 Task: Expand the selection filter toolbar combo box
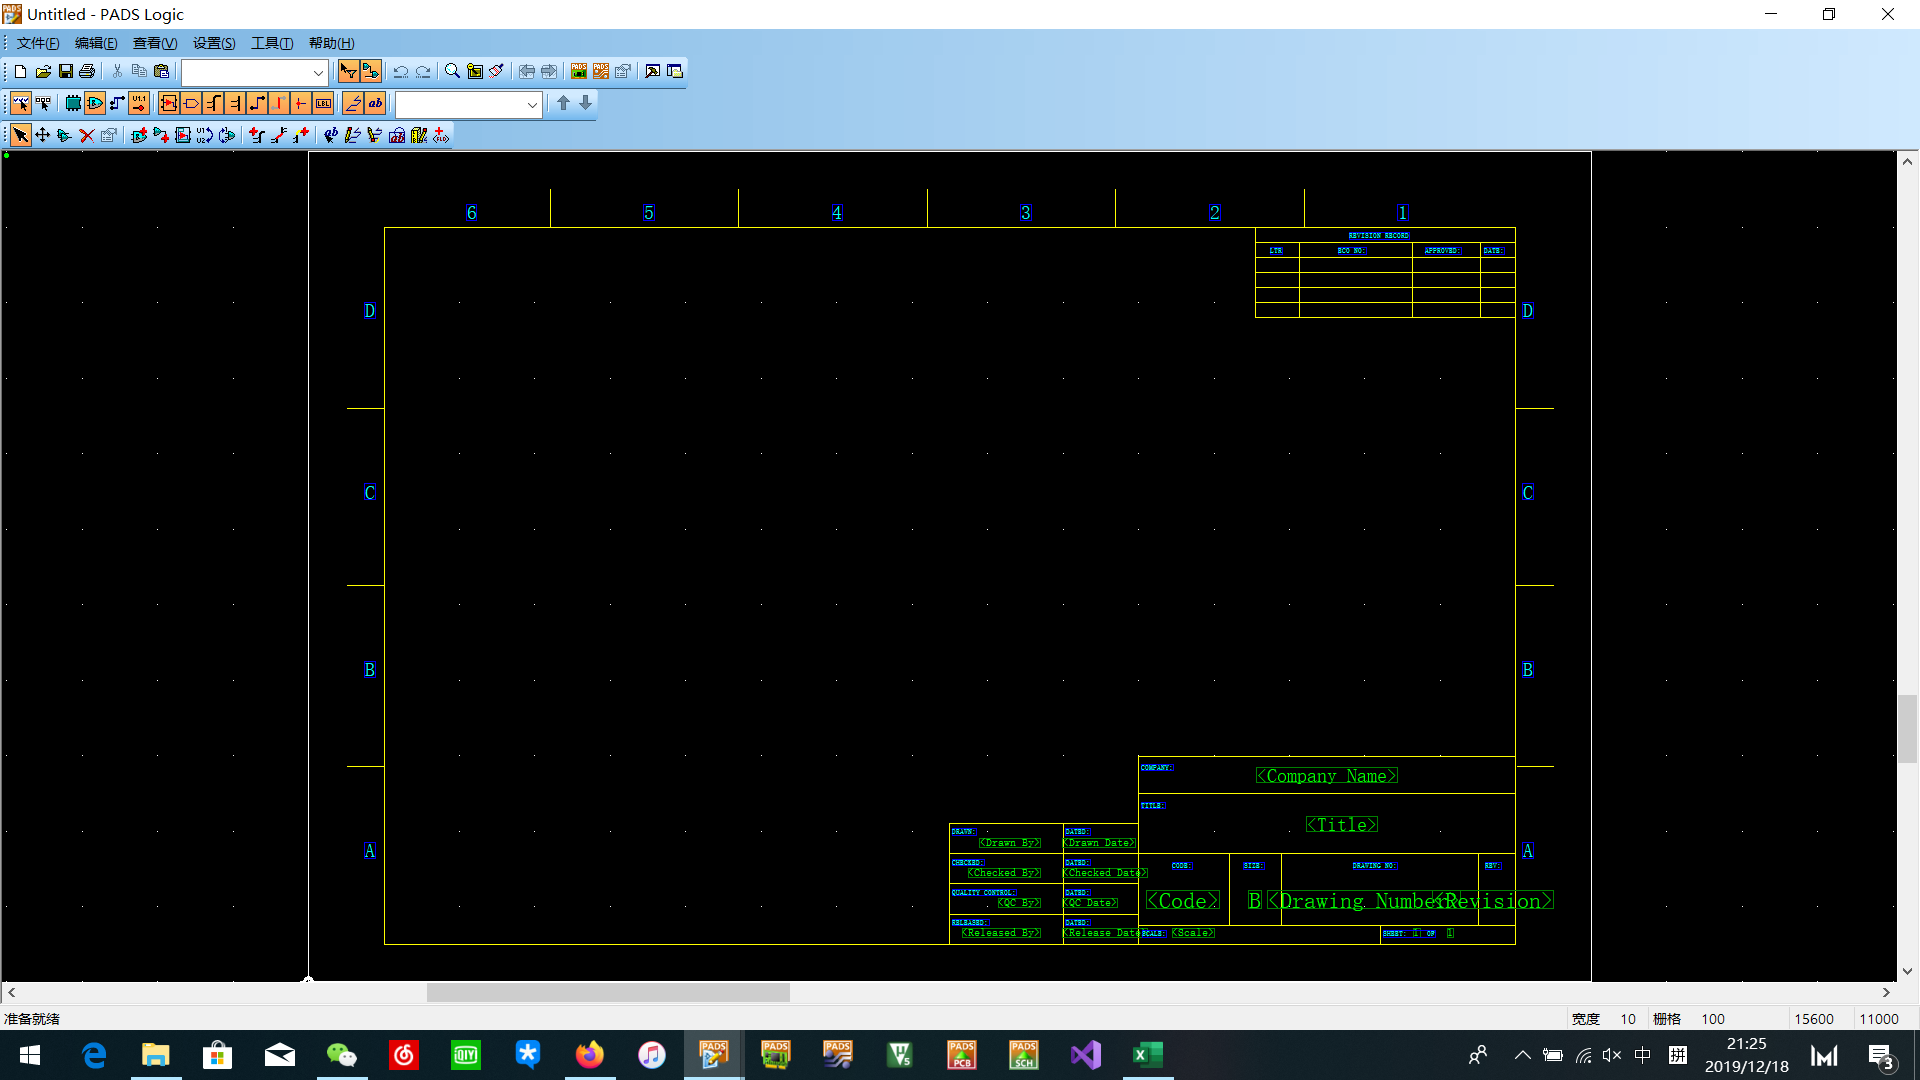pyautogui.click(x=532, y=104)
